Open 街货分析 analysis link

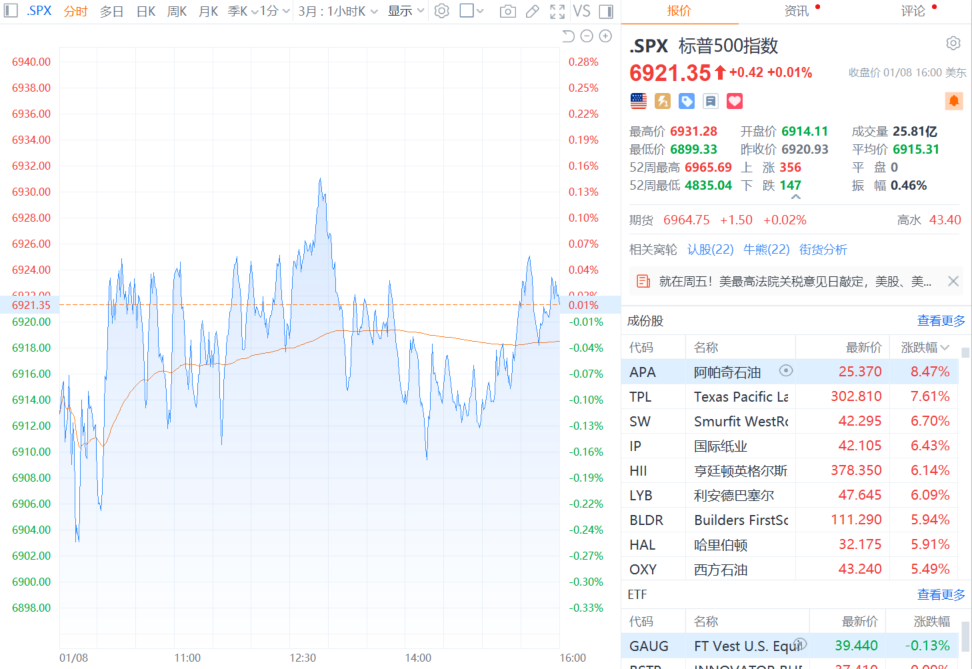coord(823,249)
